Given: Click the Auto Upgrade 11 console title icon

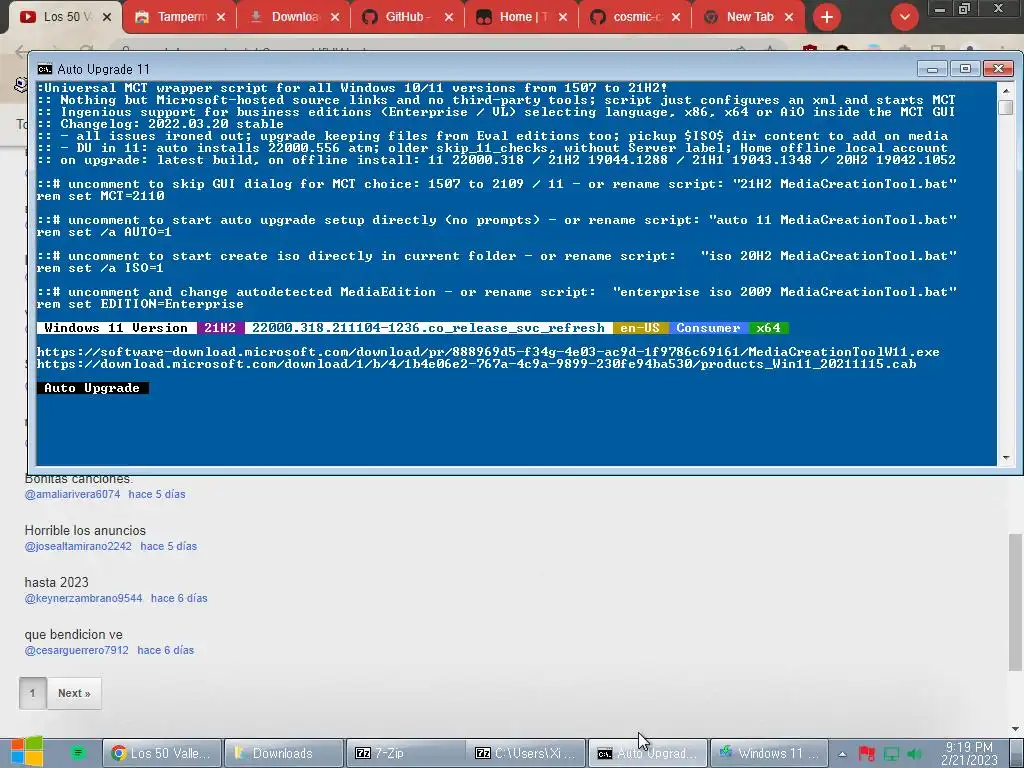Looking at the screenshot, I should pyautogui.click(x=44, y=69).
